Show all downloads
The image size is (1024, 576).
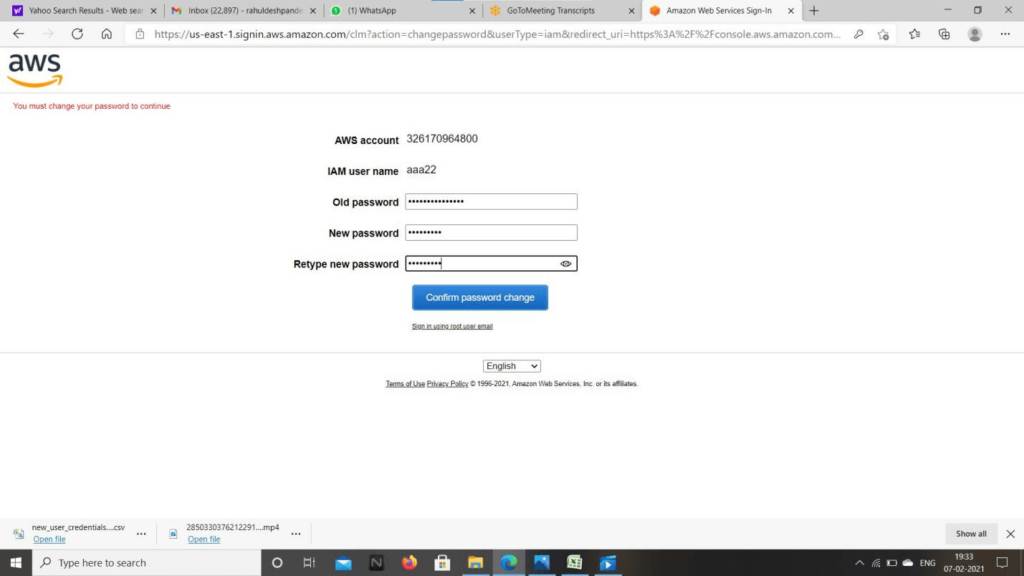[971, 534]
